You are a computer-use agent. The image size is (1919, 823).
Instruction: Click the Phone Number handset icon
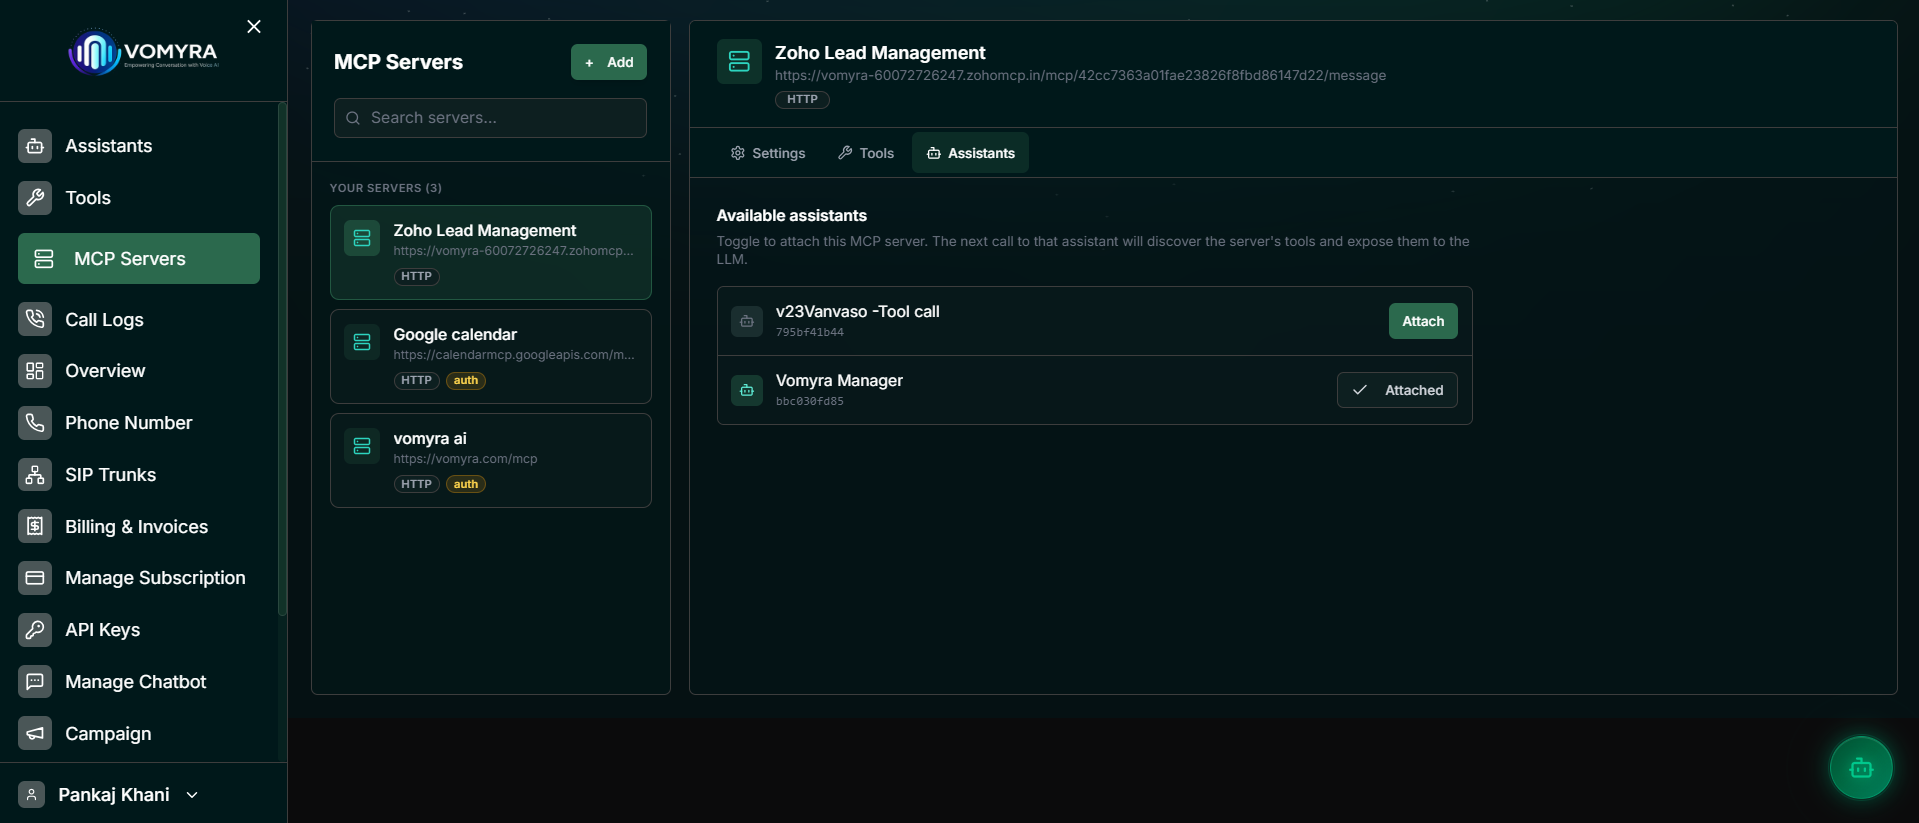tap(35, 423)
